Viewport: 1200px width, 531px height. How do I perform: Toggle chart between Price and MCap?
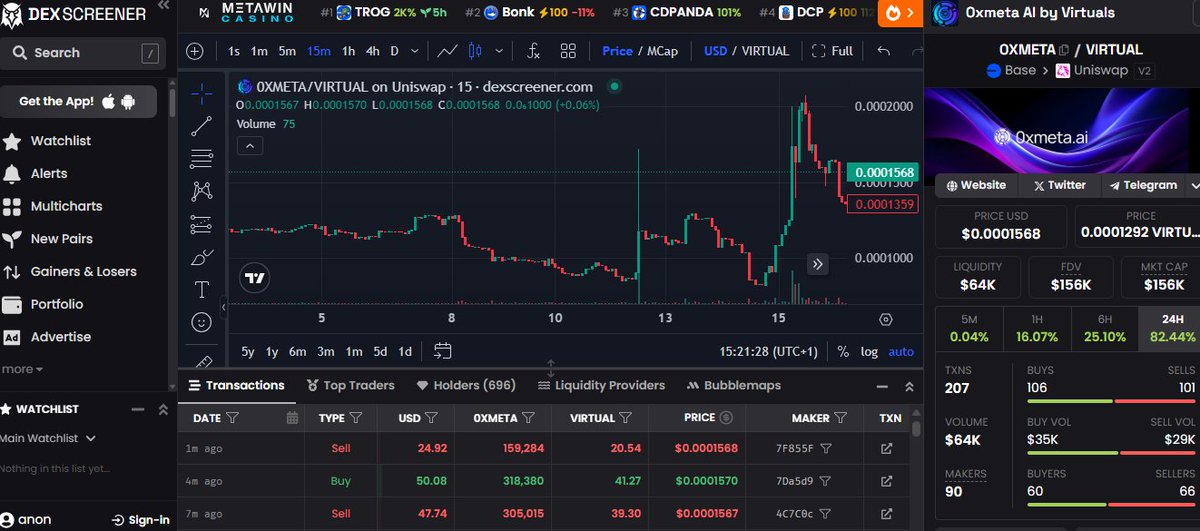tap(639, 51)
